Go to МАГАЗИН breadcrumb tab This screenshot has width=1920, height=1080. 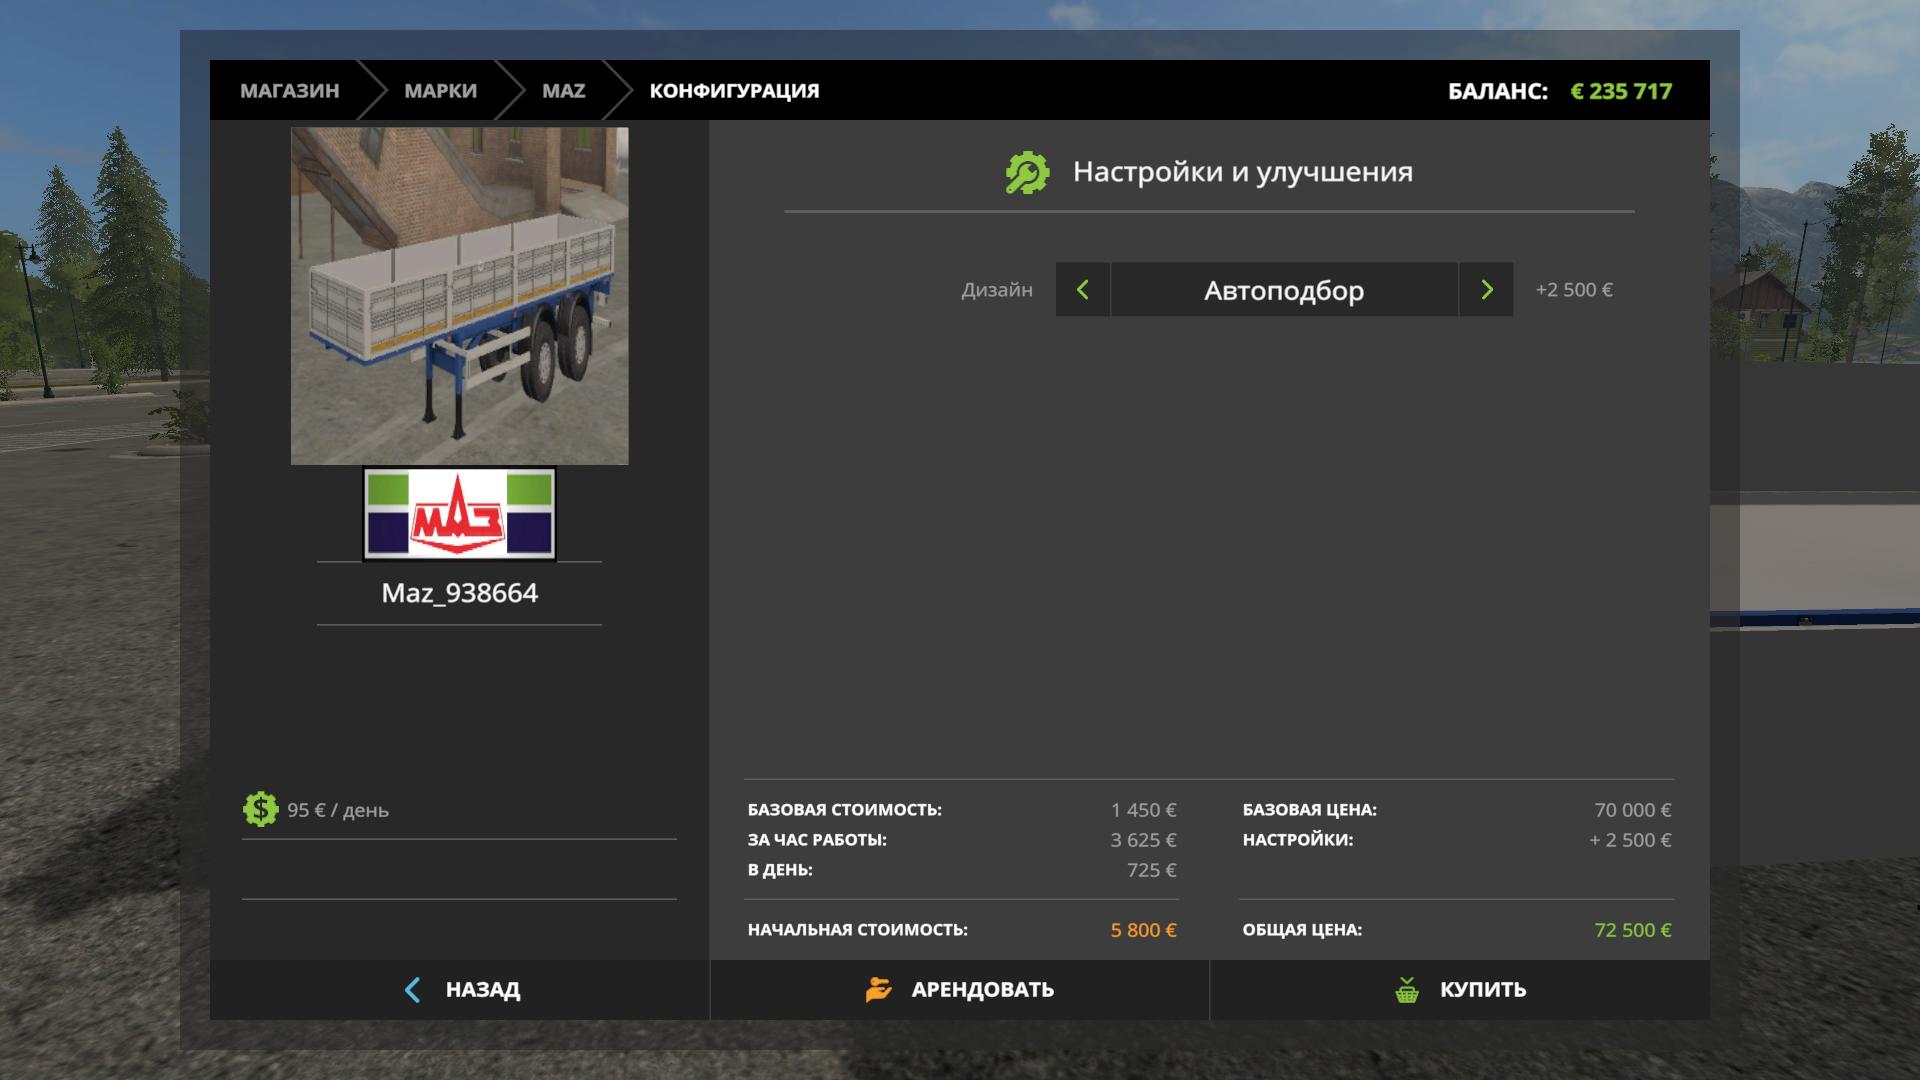coord(289,91)
